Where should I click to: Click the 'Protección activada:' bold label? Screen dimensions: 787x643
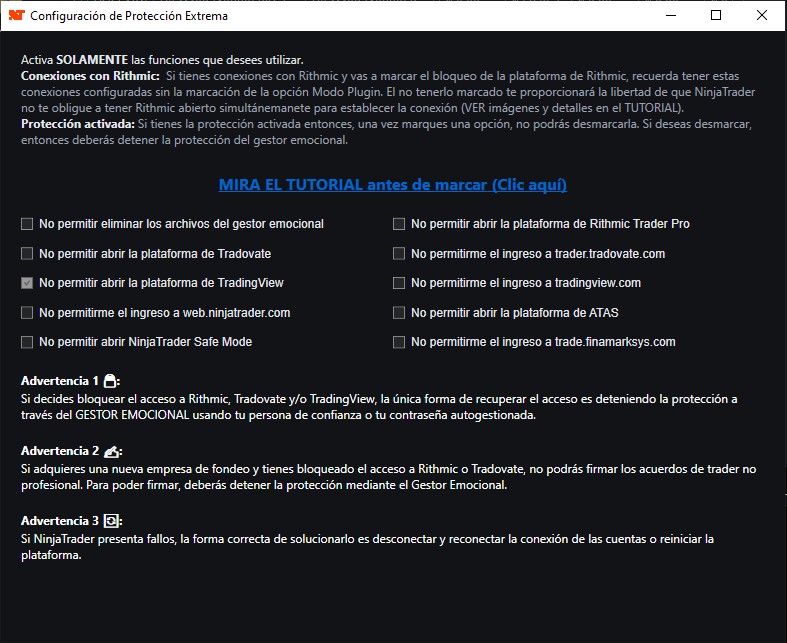(77, 123)
